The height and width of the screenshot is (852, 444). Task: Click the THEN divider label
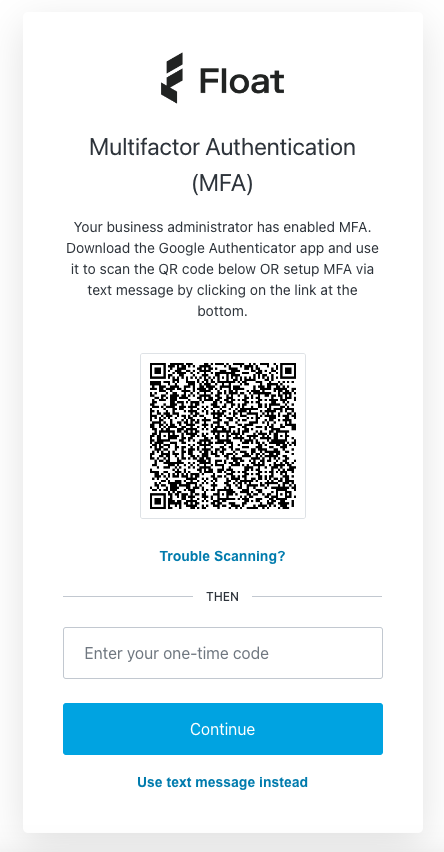(222, 597)
